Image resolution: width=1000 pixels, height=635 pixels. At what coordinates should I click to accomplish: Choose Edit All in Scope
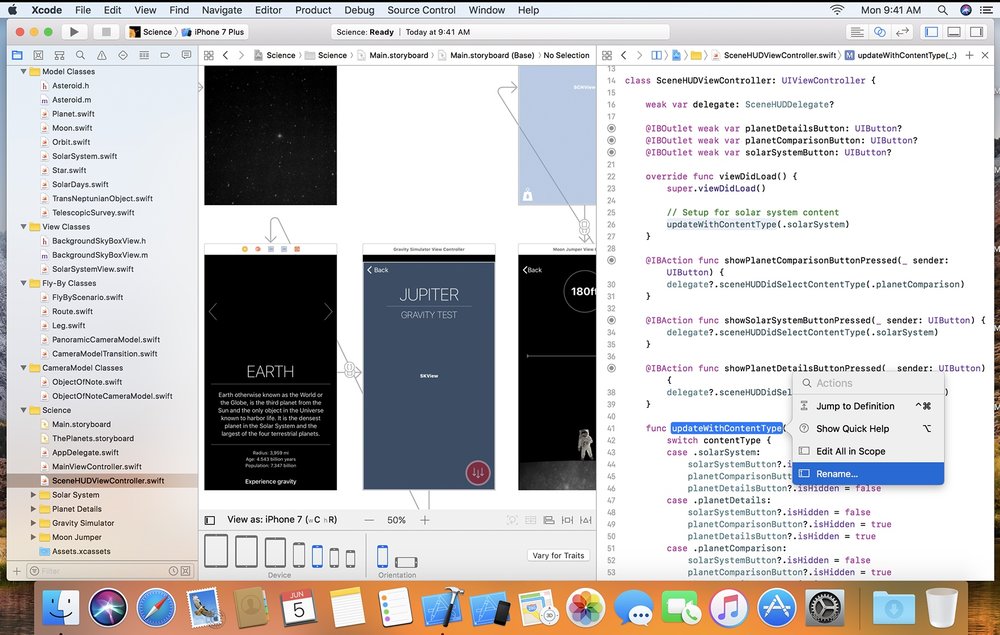tap(868, 451)
